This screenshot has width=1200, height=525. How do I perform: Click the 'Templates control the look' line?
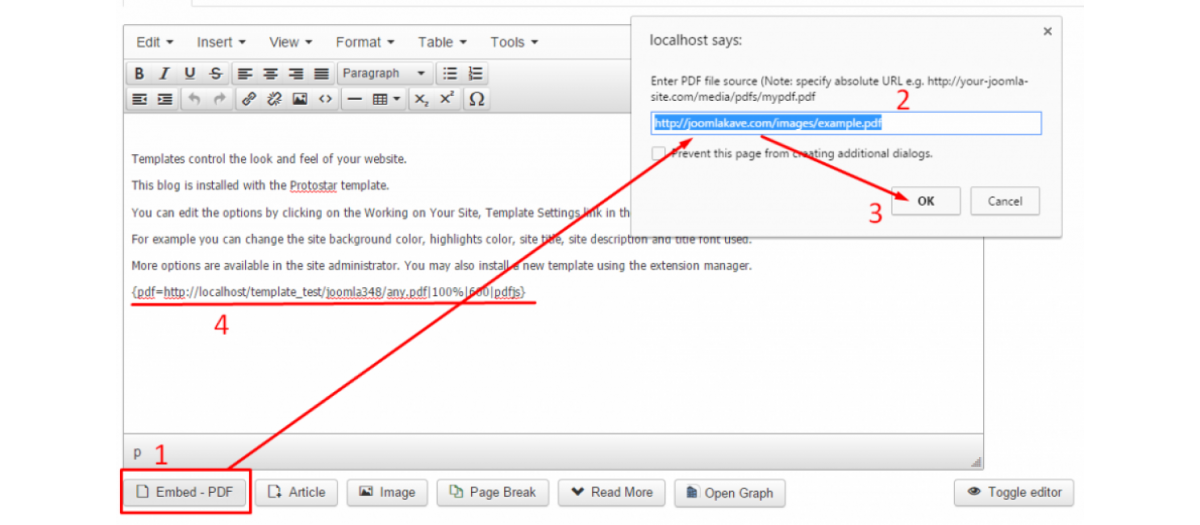pos(269,159)
